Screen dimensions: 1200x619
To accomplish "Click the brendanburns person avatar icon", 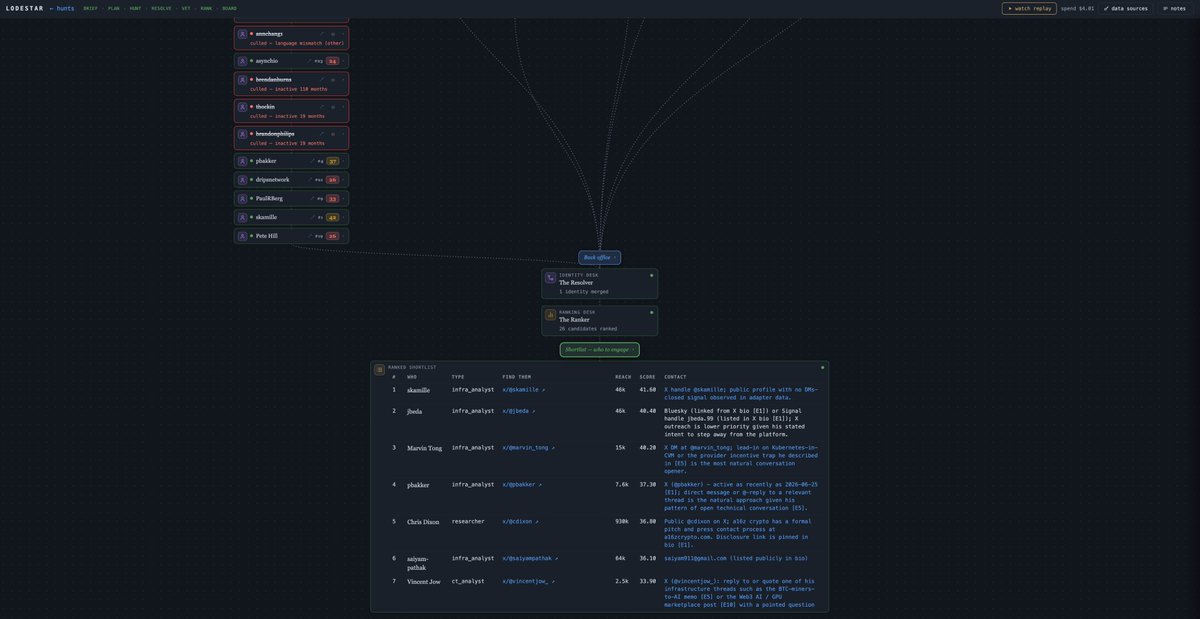I will pyautogui.click(x=242, y=79).
